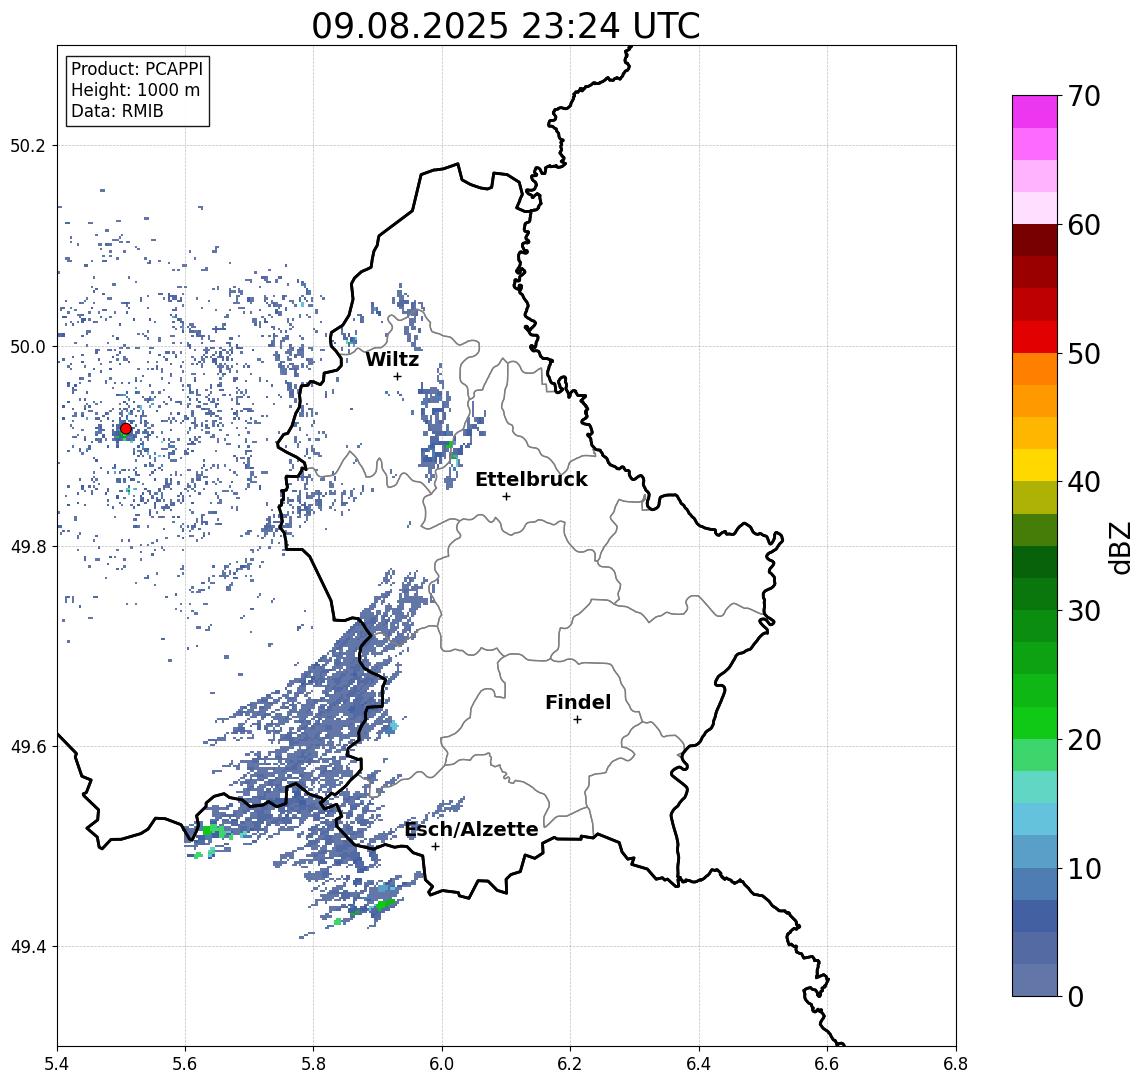Click the longitude axis label 6.0
The height and width of the screenshot is (1084, 1145).
(x=443, y=1064)
